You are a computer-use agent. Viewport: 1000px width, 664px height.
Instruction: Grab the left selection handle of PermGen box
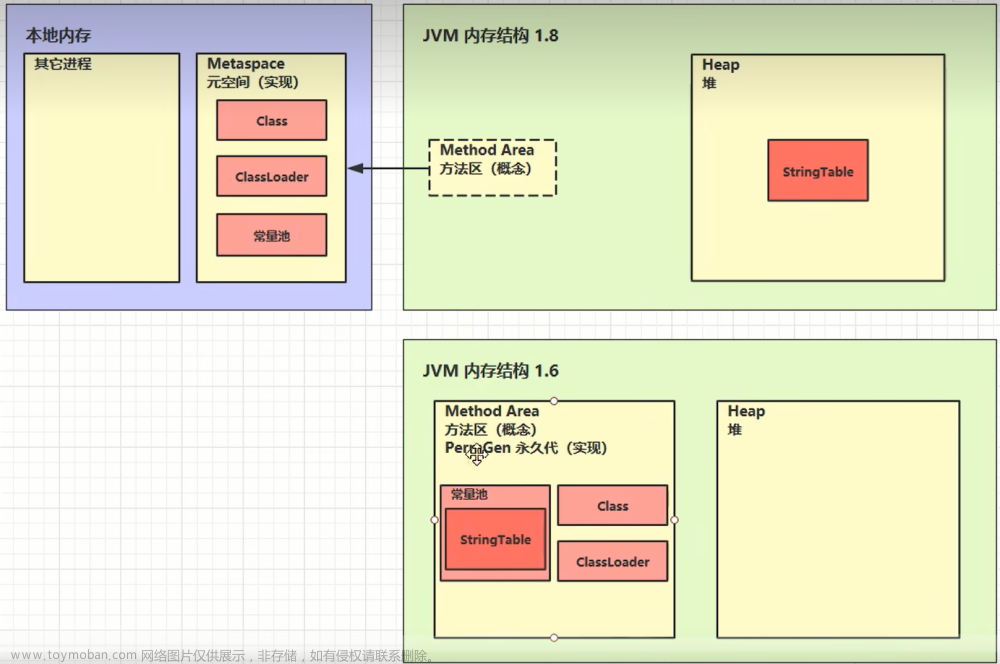[x=434, y=520]
